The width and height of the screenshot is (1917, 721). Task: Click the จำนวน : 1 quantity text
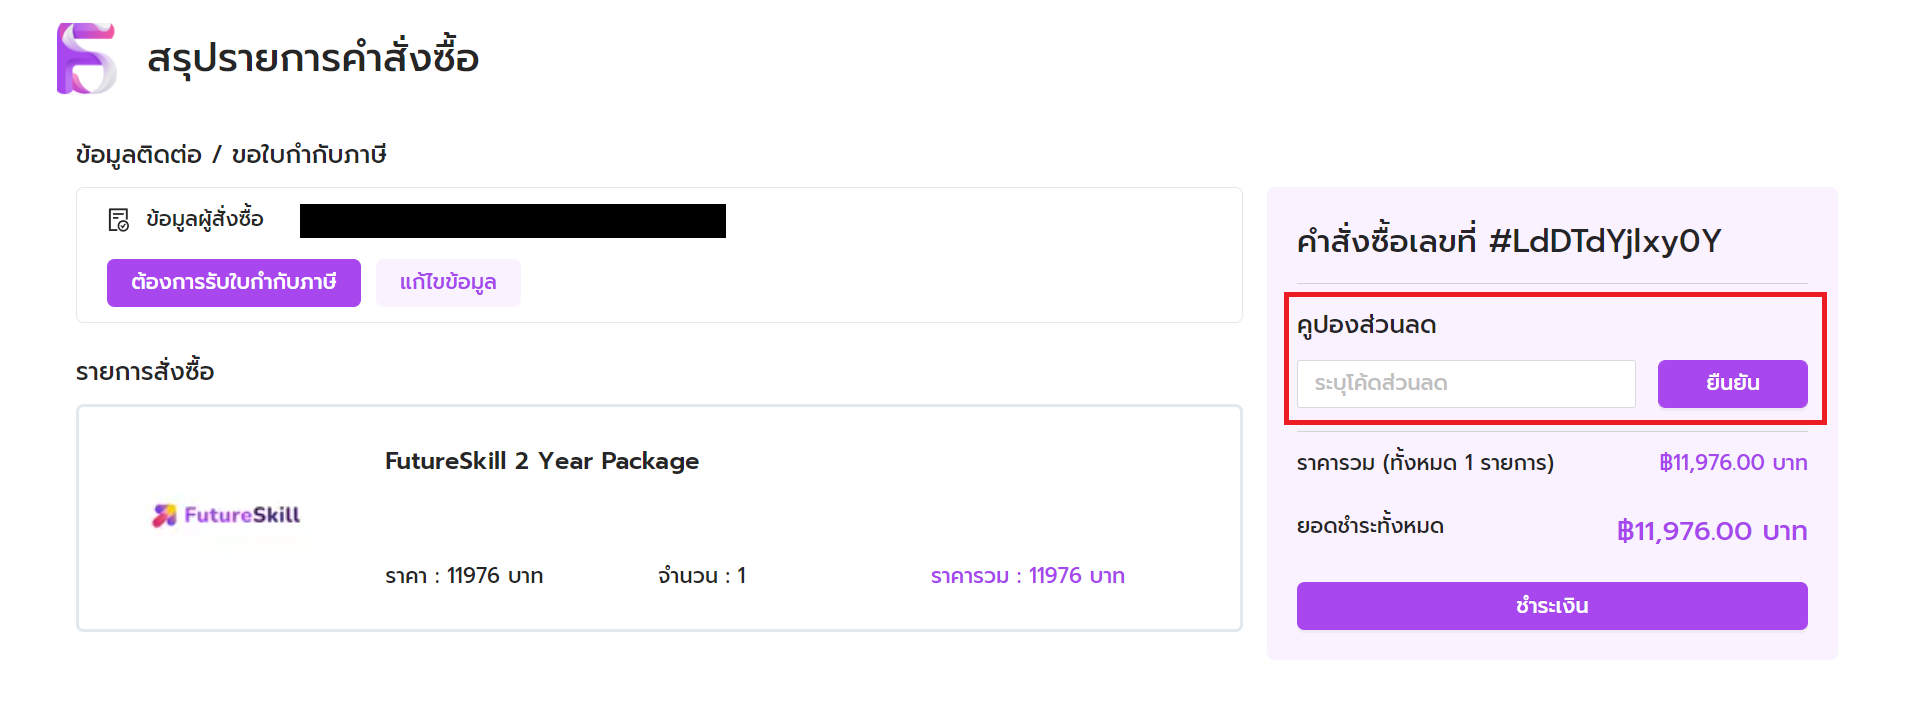[x=702, y=576]
